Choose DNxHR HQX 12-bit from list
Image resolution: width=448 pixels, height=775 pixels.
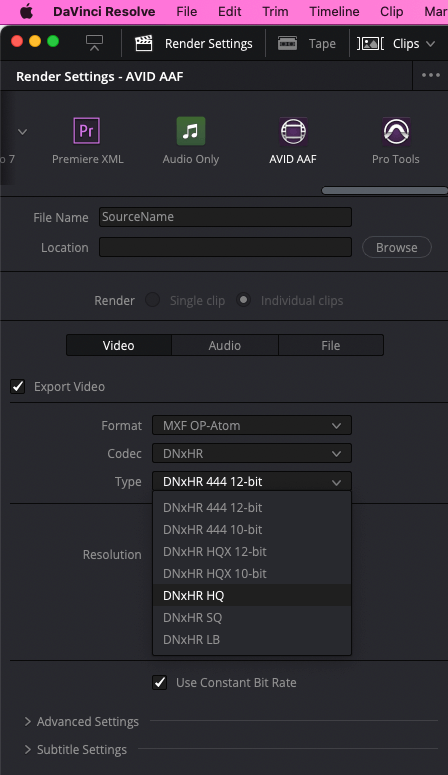252,552
